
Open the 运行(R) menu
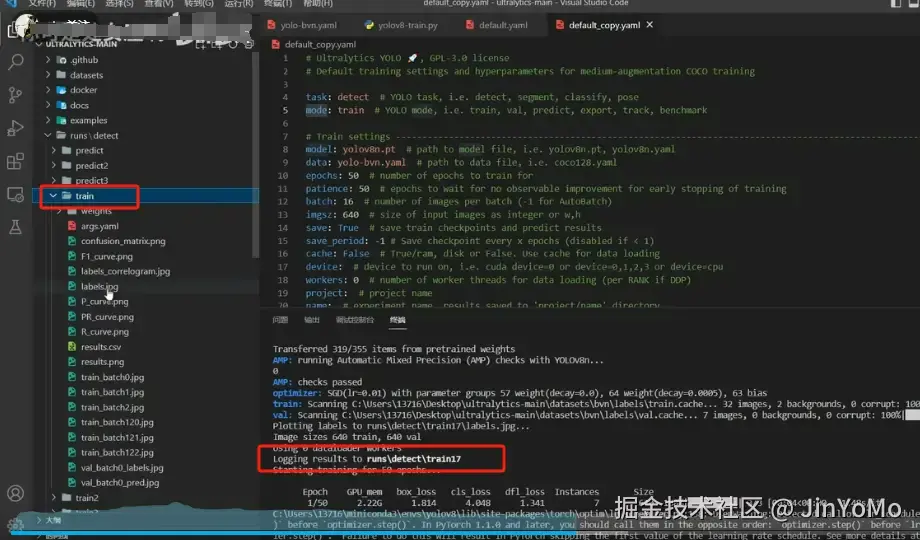[x=238, y=4]
